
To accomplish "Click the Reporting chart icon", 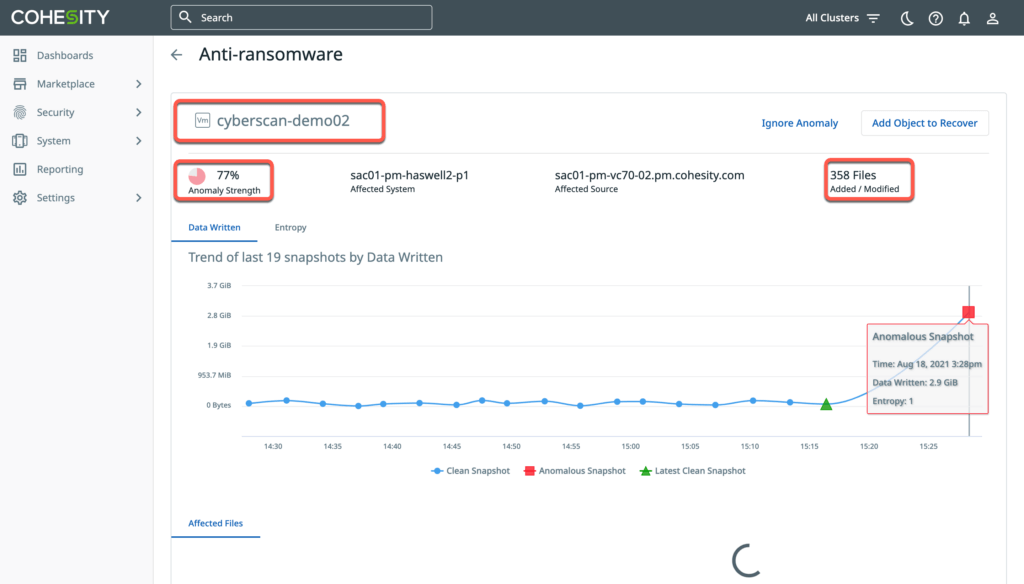I will [20, 170].
